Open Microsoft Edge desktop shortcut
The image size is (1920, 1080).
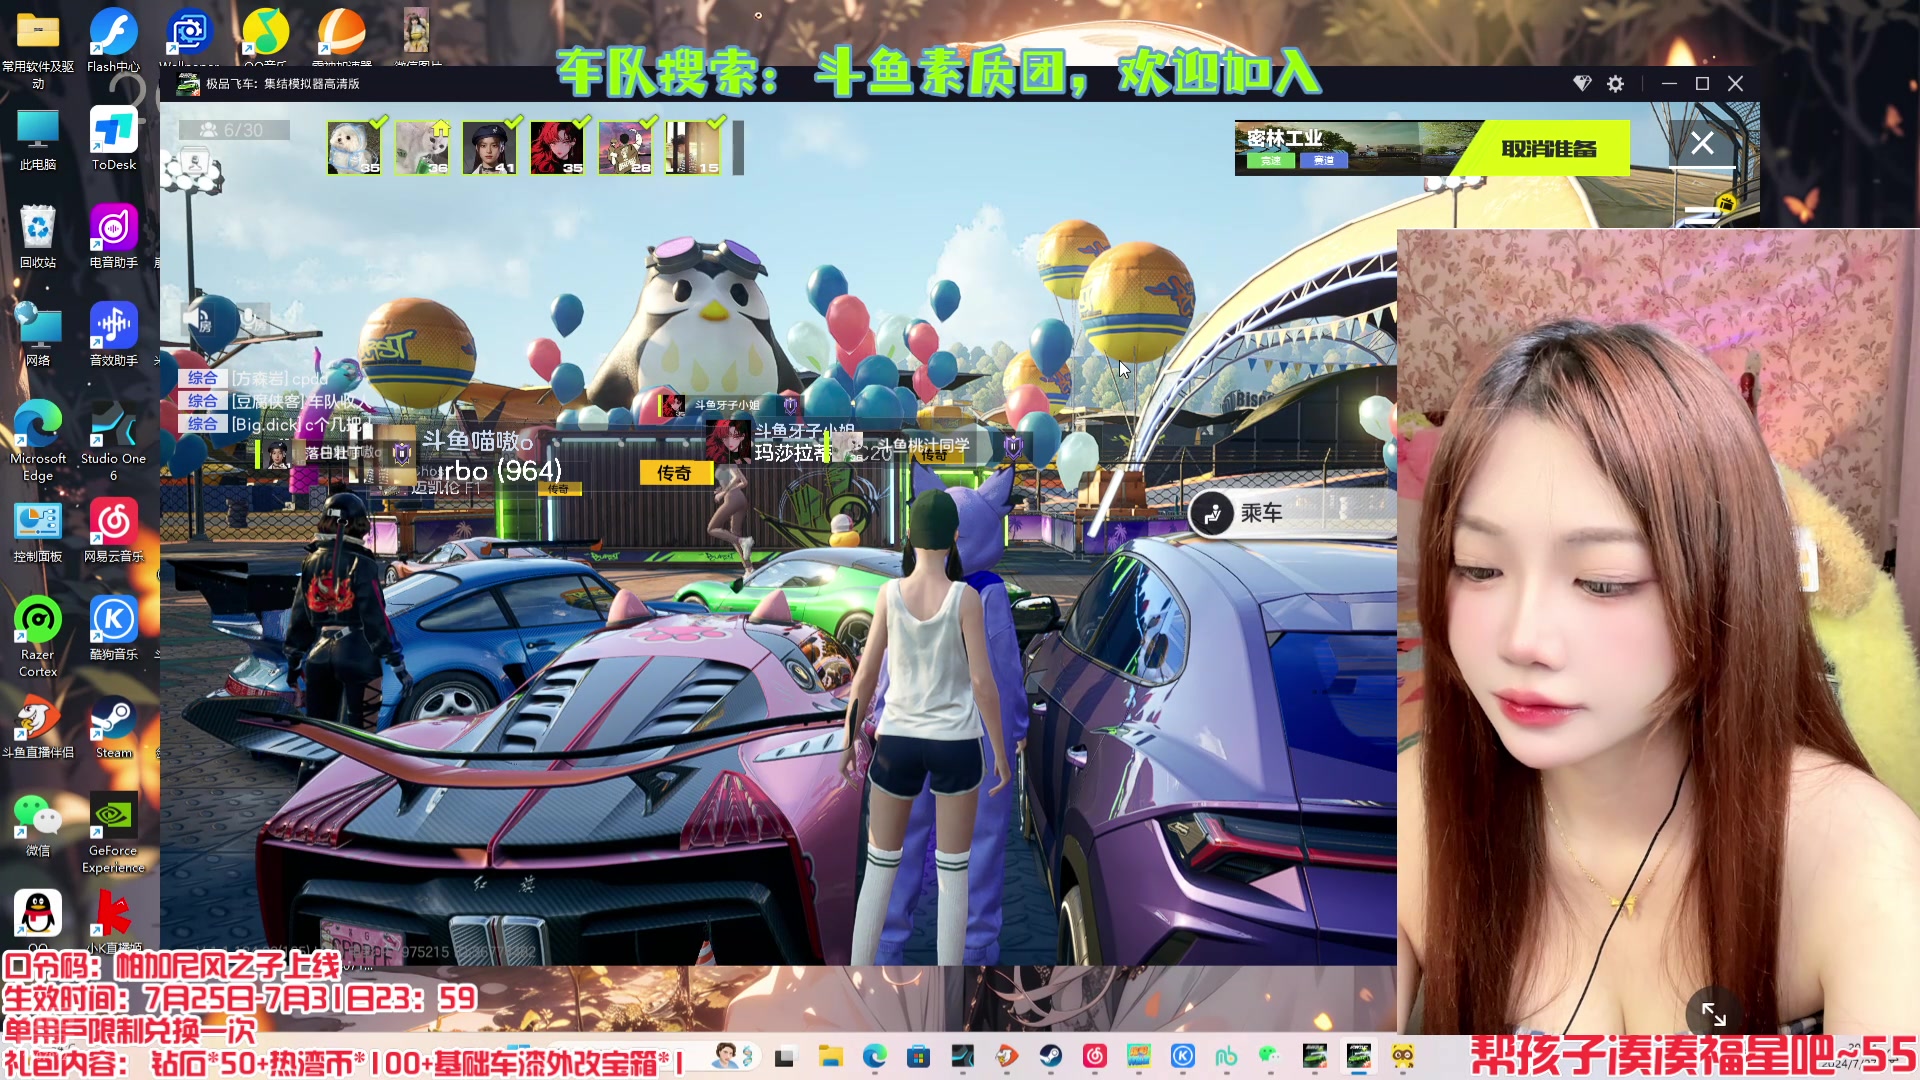[x=38, y=440]
